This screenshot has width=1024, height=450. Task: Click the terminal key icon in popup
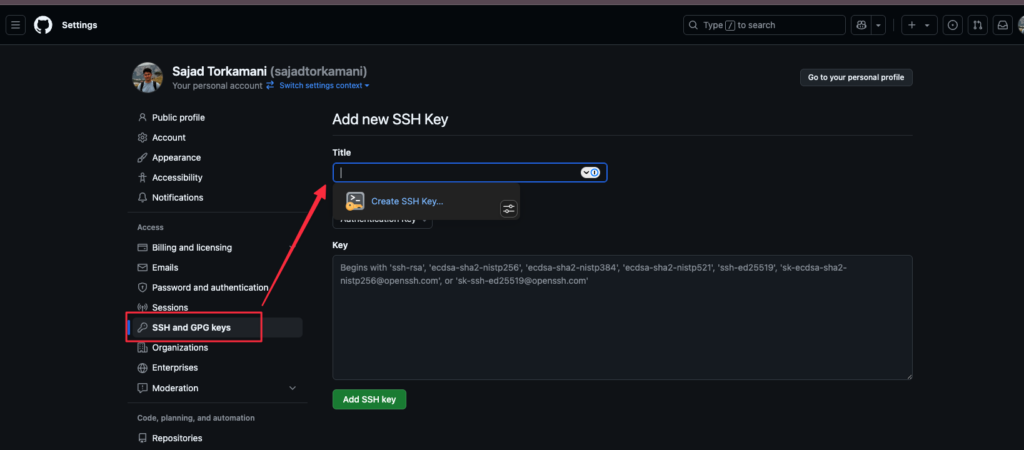pos(355,201)
